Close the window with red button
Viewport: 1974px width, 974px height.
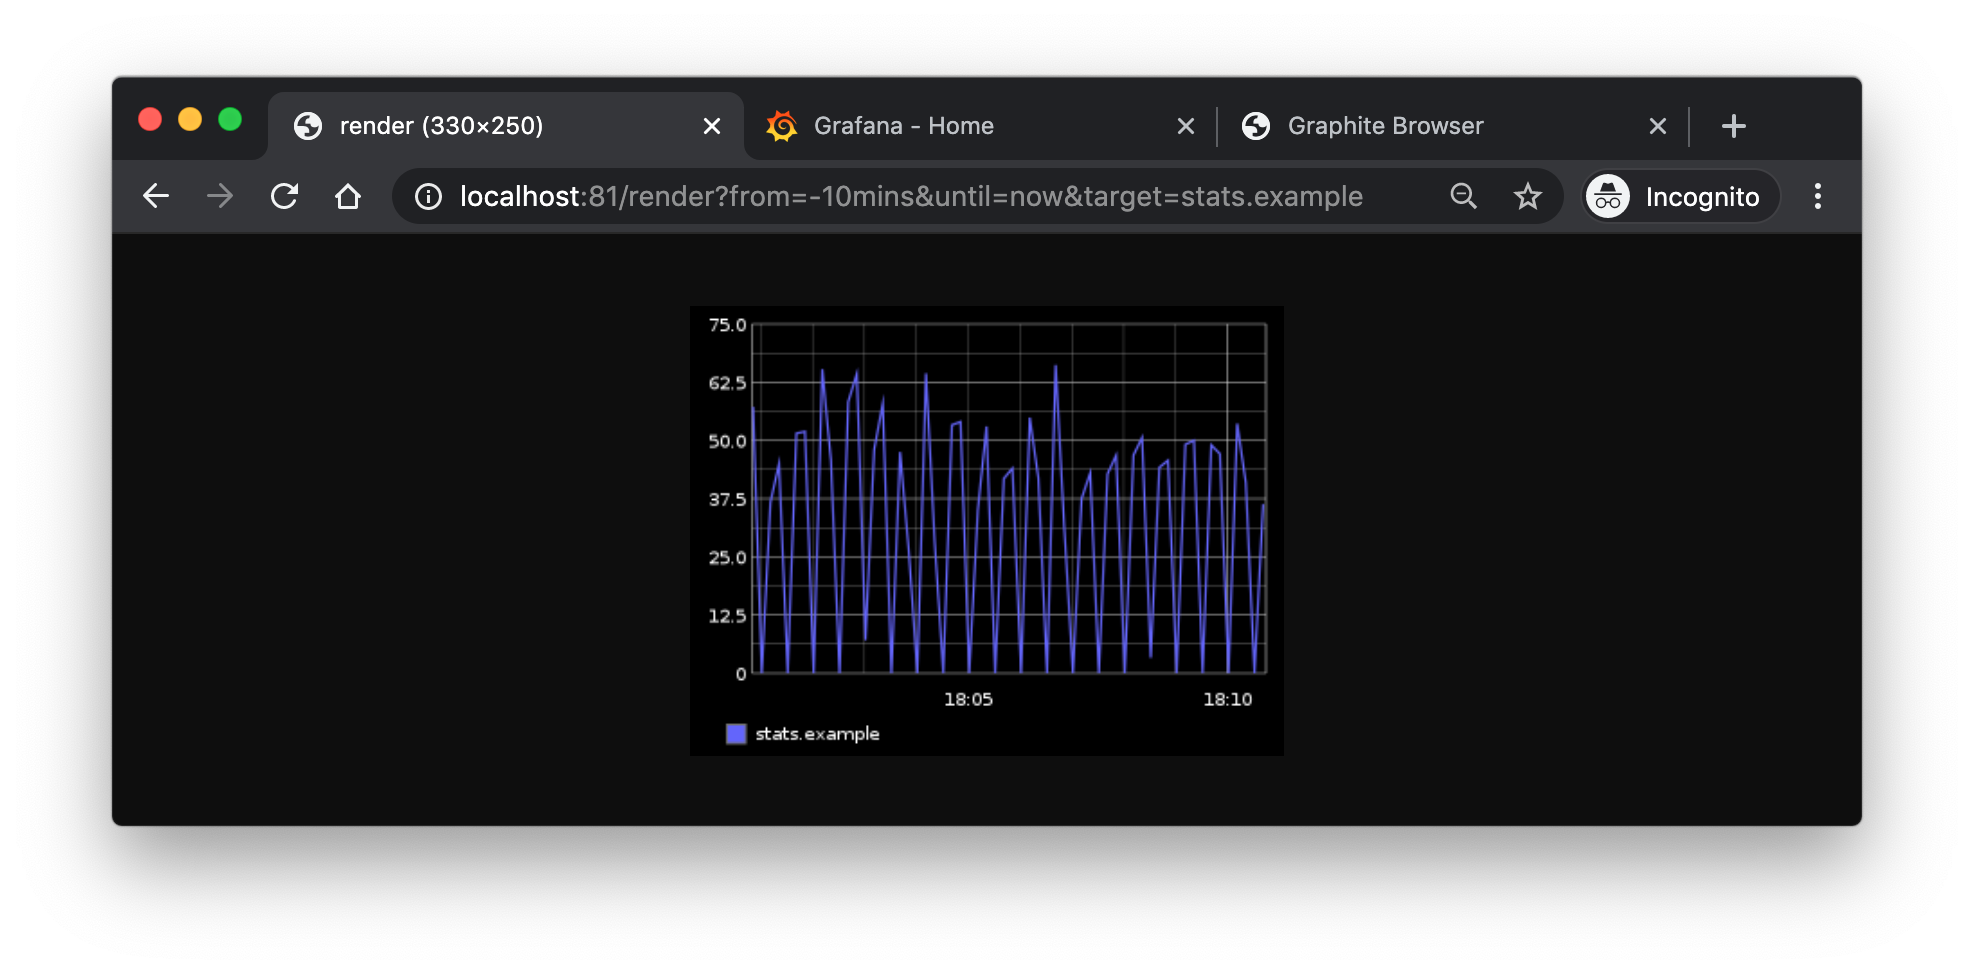click(x=150, y=120)
